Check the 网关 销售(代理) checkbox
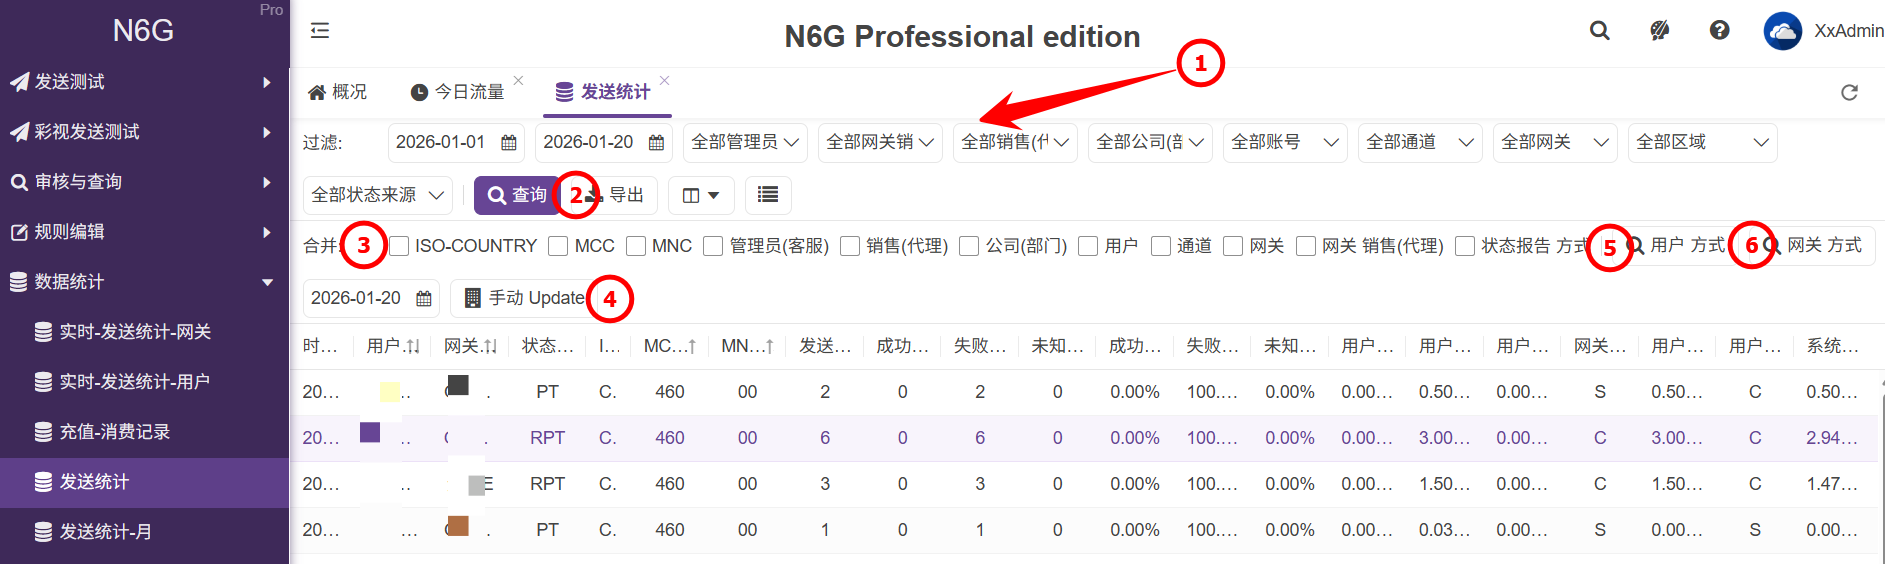The height and width of the screenshot is (564, 1885). tap(1306, 246)
